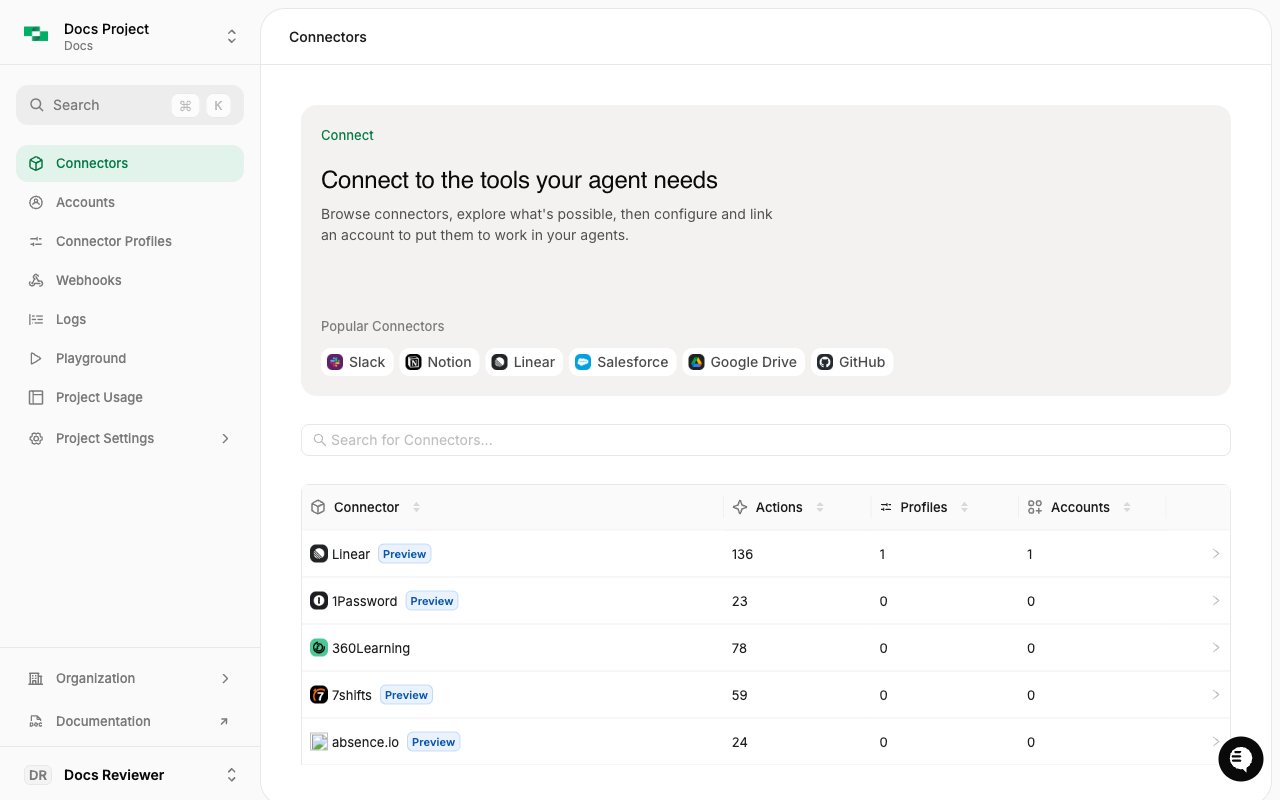Click the Preview badge next to 7shifts
Viewport: 1280px width, 800px height.
pos(406,695)
